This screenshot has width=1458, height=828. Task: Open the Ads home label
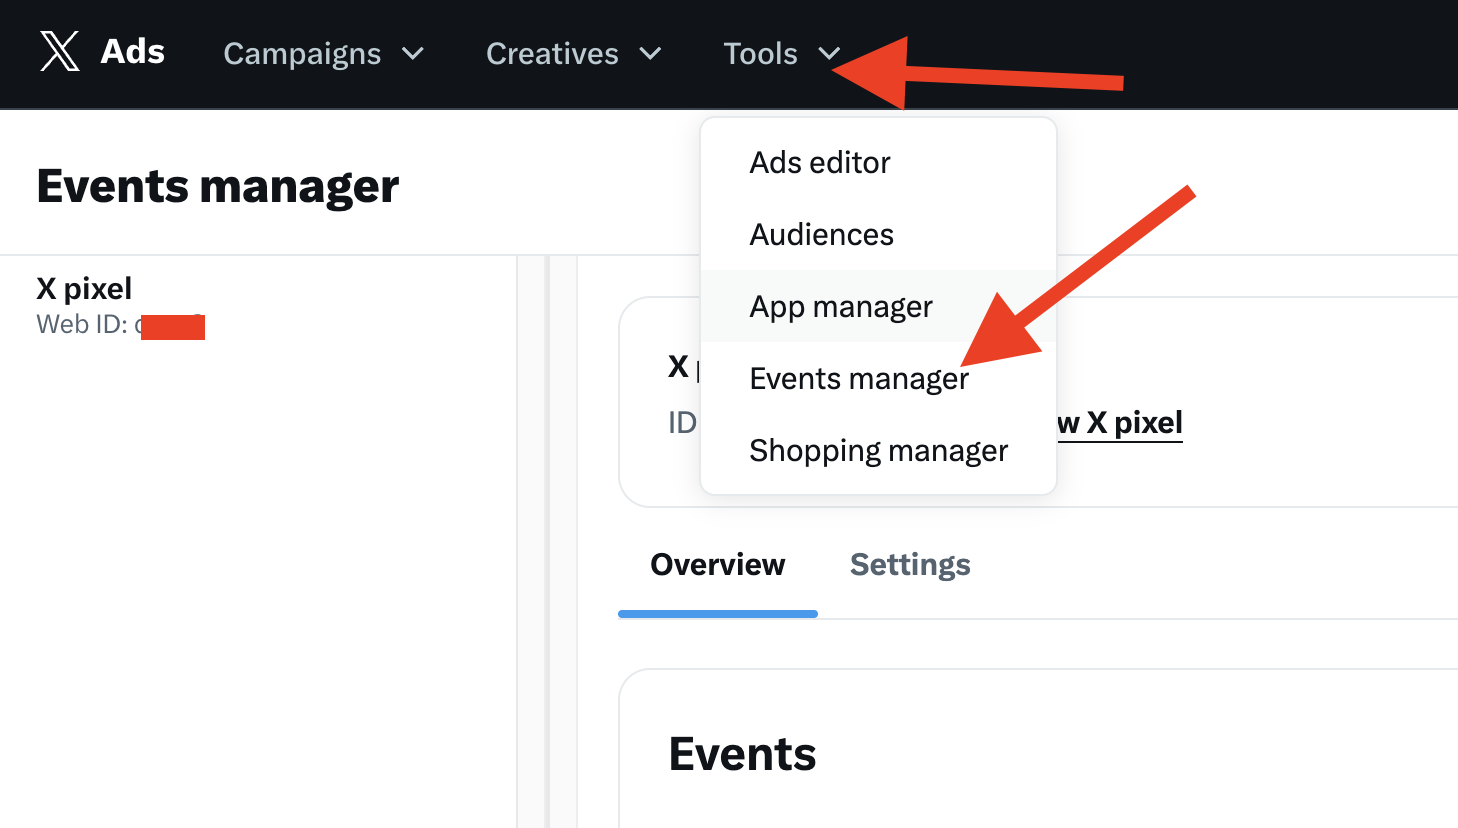133,51
